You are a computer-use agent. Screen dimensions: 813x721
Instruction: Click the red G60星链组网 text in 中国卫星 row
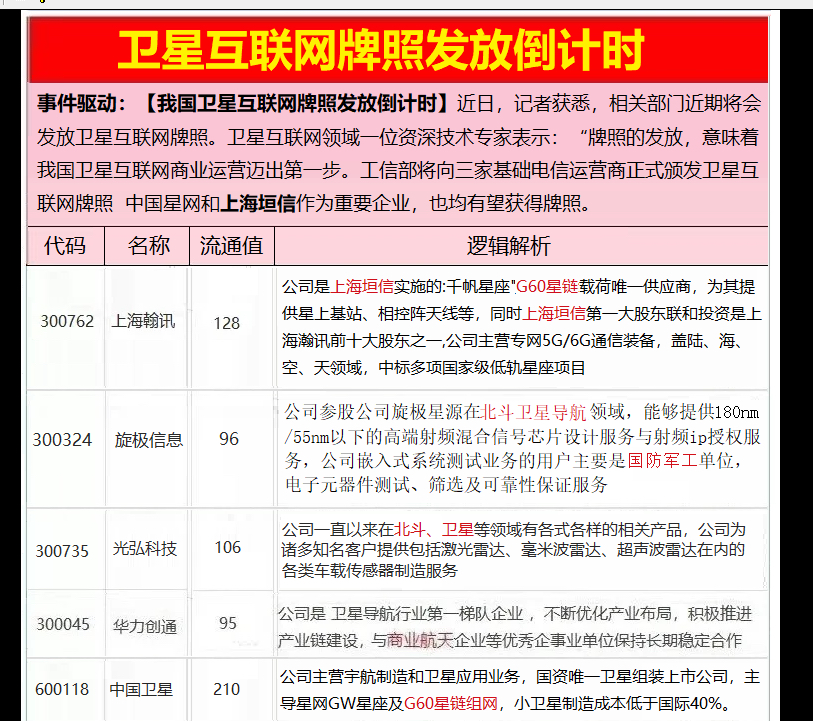451,703
